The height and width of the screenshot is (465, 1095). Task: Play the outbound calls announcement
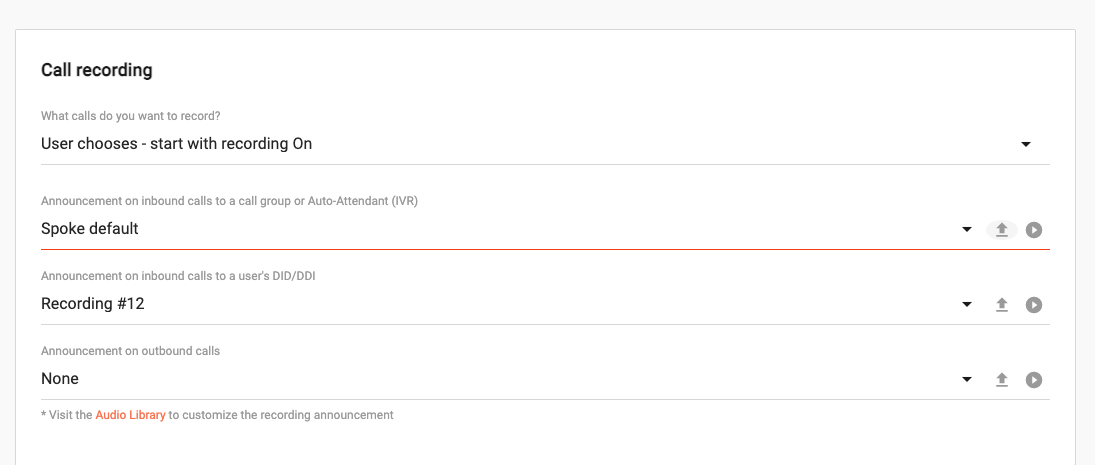pyautogui.click(x=1034, y=380)
